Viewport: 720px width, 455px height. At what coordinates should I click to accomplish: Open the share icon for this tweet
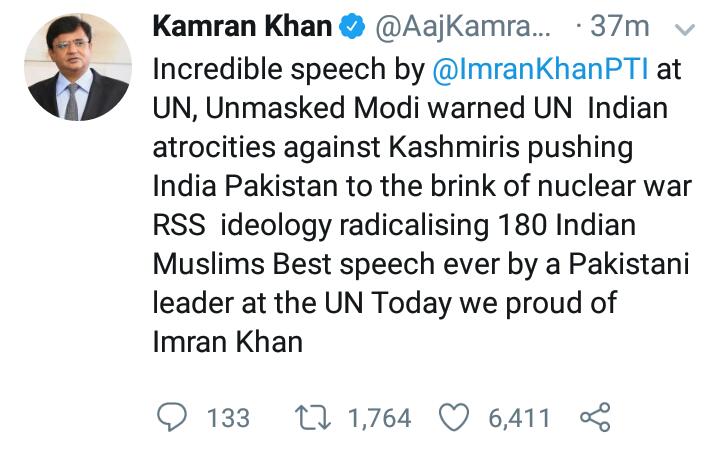click(595, 417)
